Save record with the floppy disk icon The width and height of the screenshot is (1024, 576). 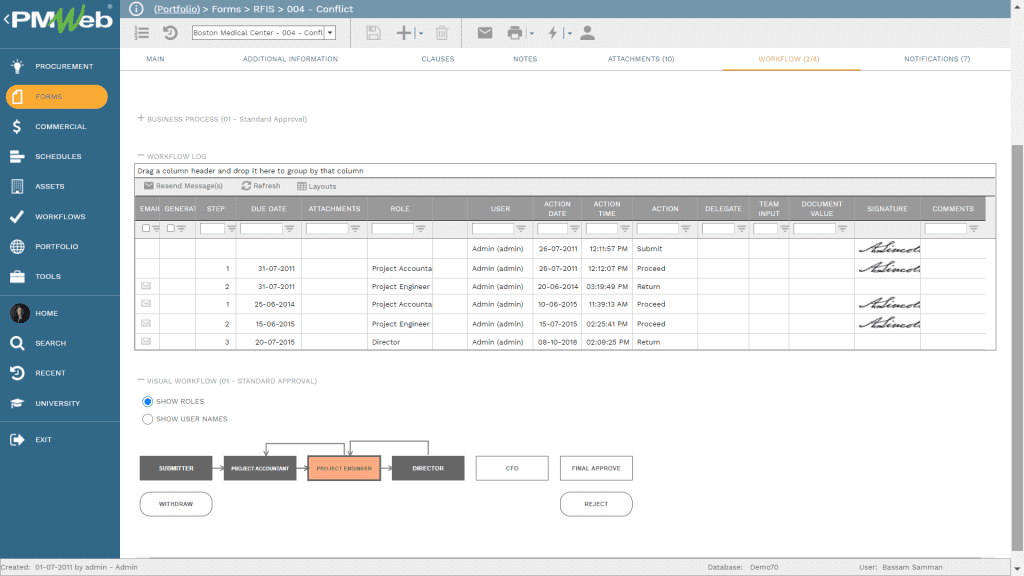[373, 33]
